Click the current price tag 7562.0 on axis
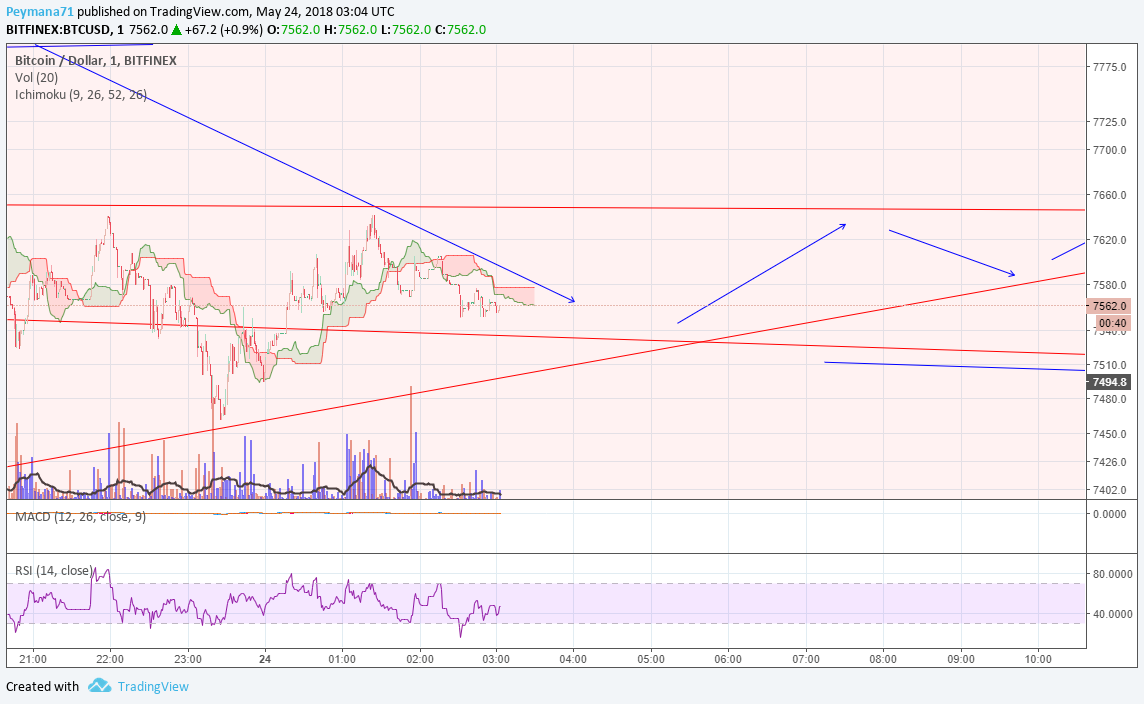This screenshot has height=704, width=1144. point(1109,306)
